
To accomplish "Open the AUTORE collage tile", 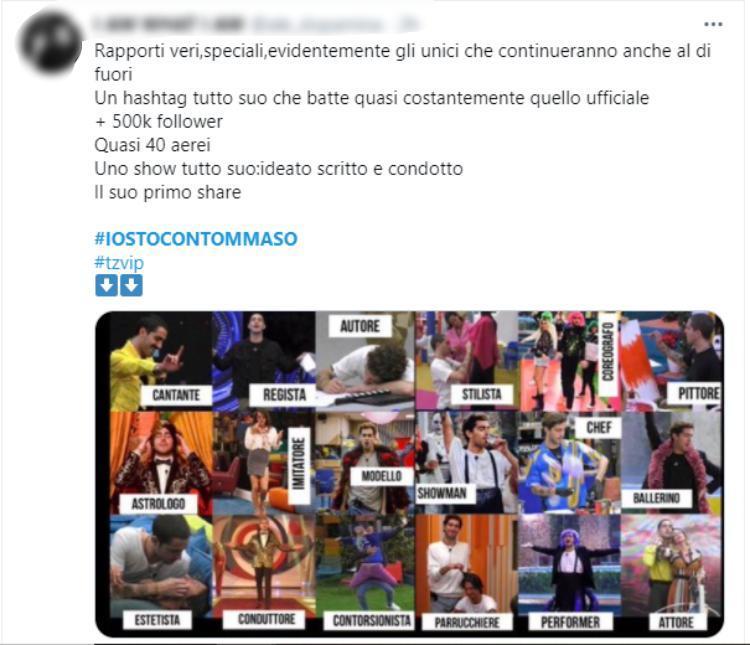I will pos(365,361).
